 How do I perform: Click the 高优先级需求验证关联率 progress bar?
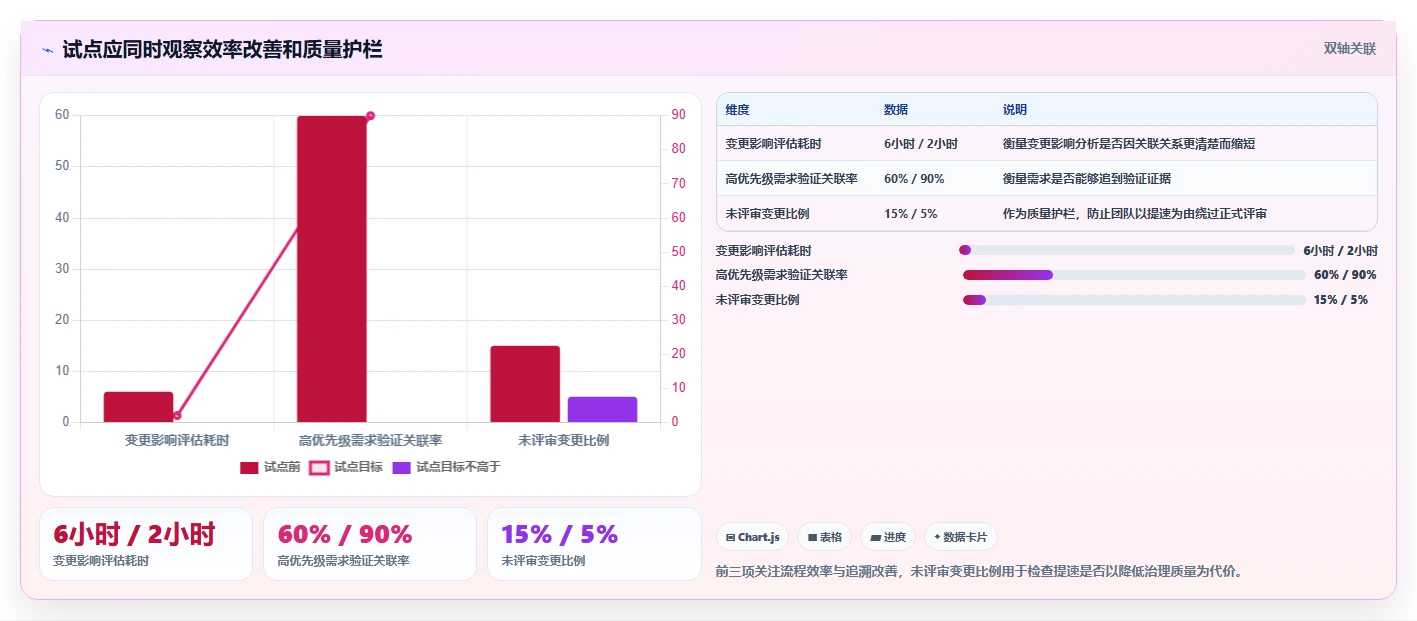(x=1134, y=275)
